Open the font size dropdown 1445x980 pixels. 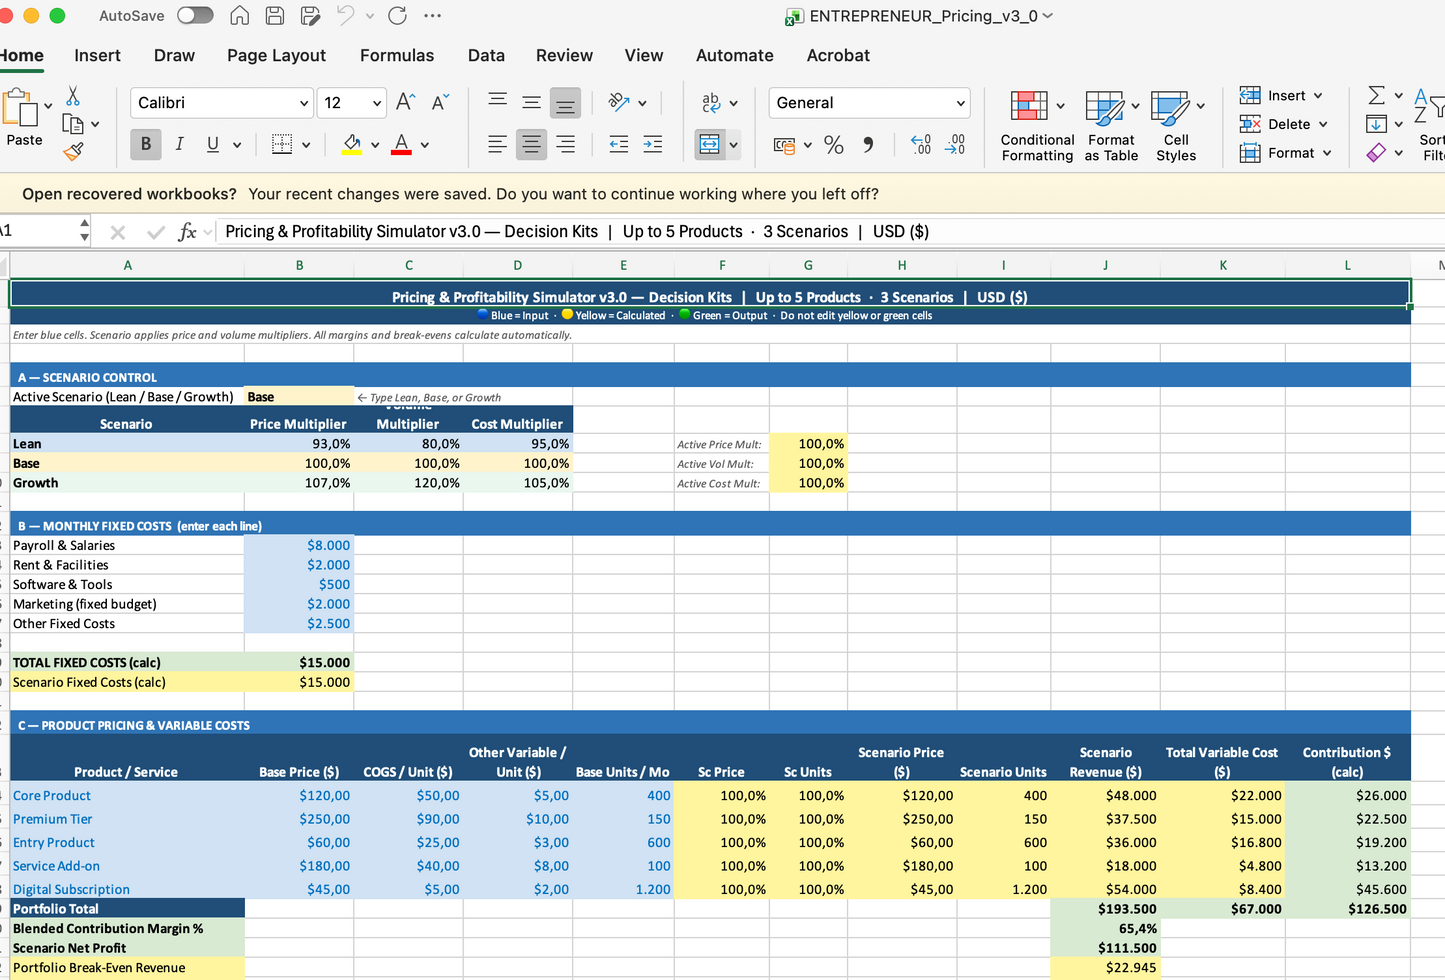[x=377, y=103]
